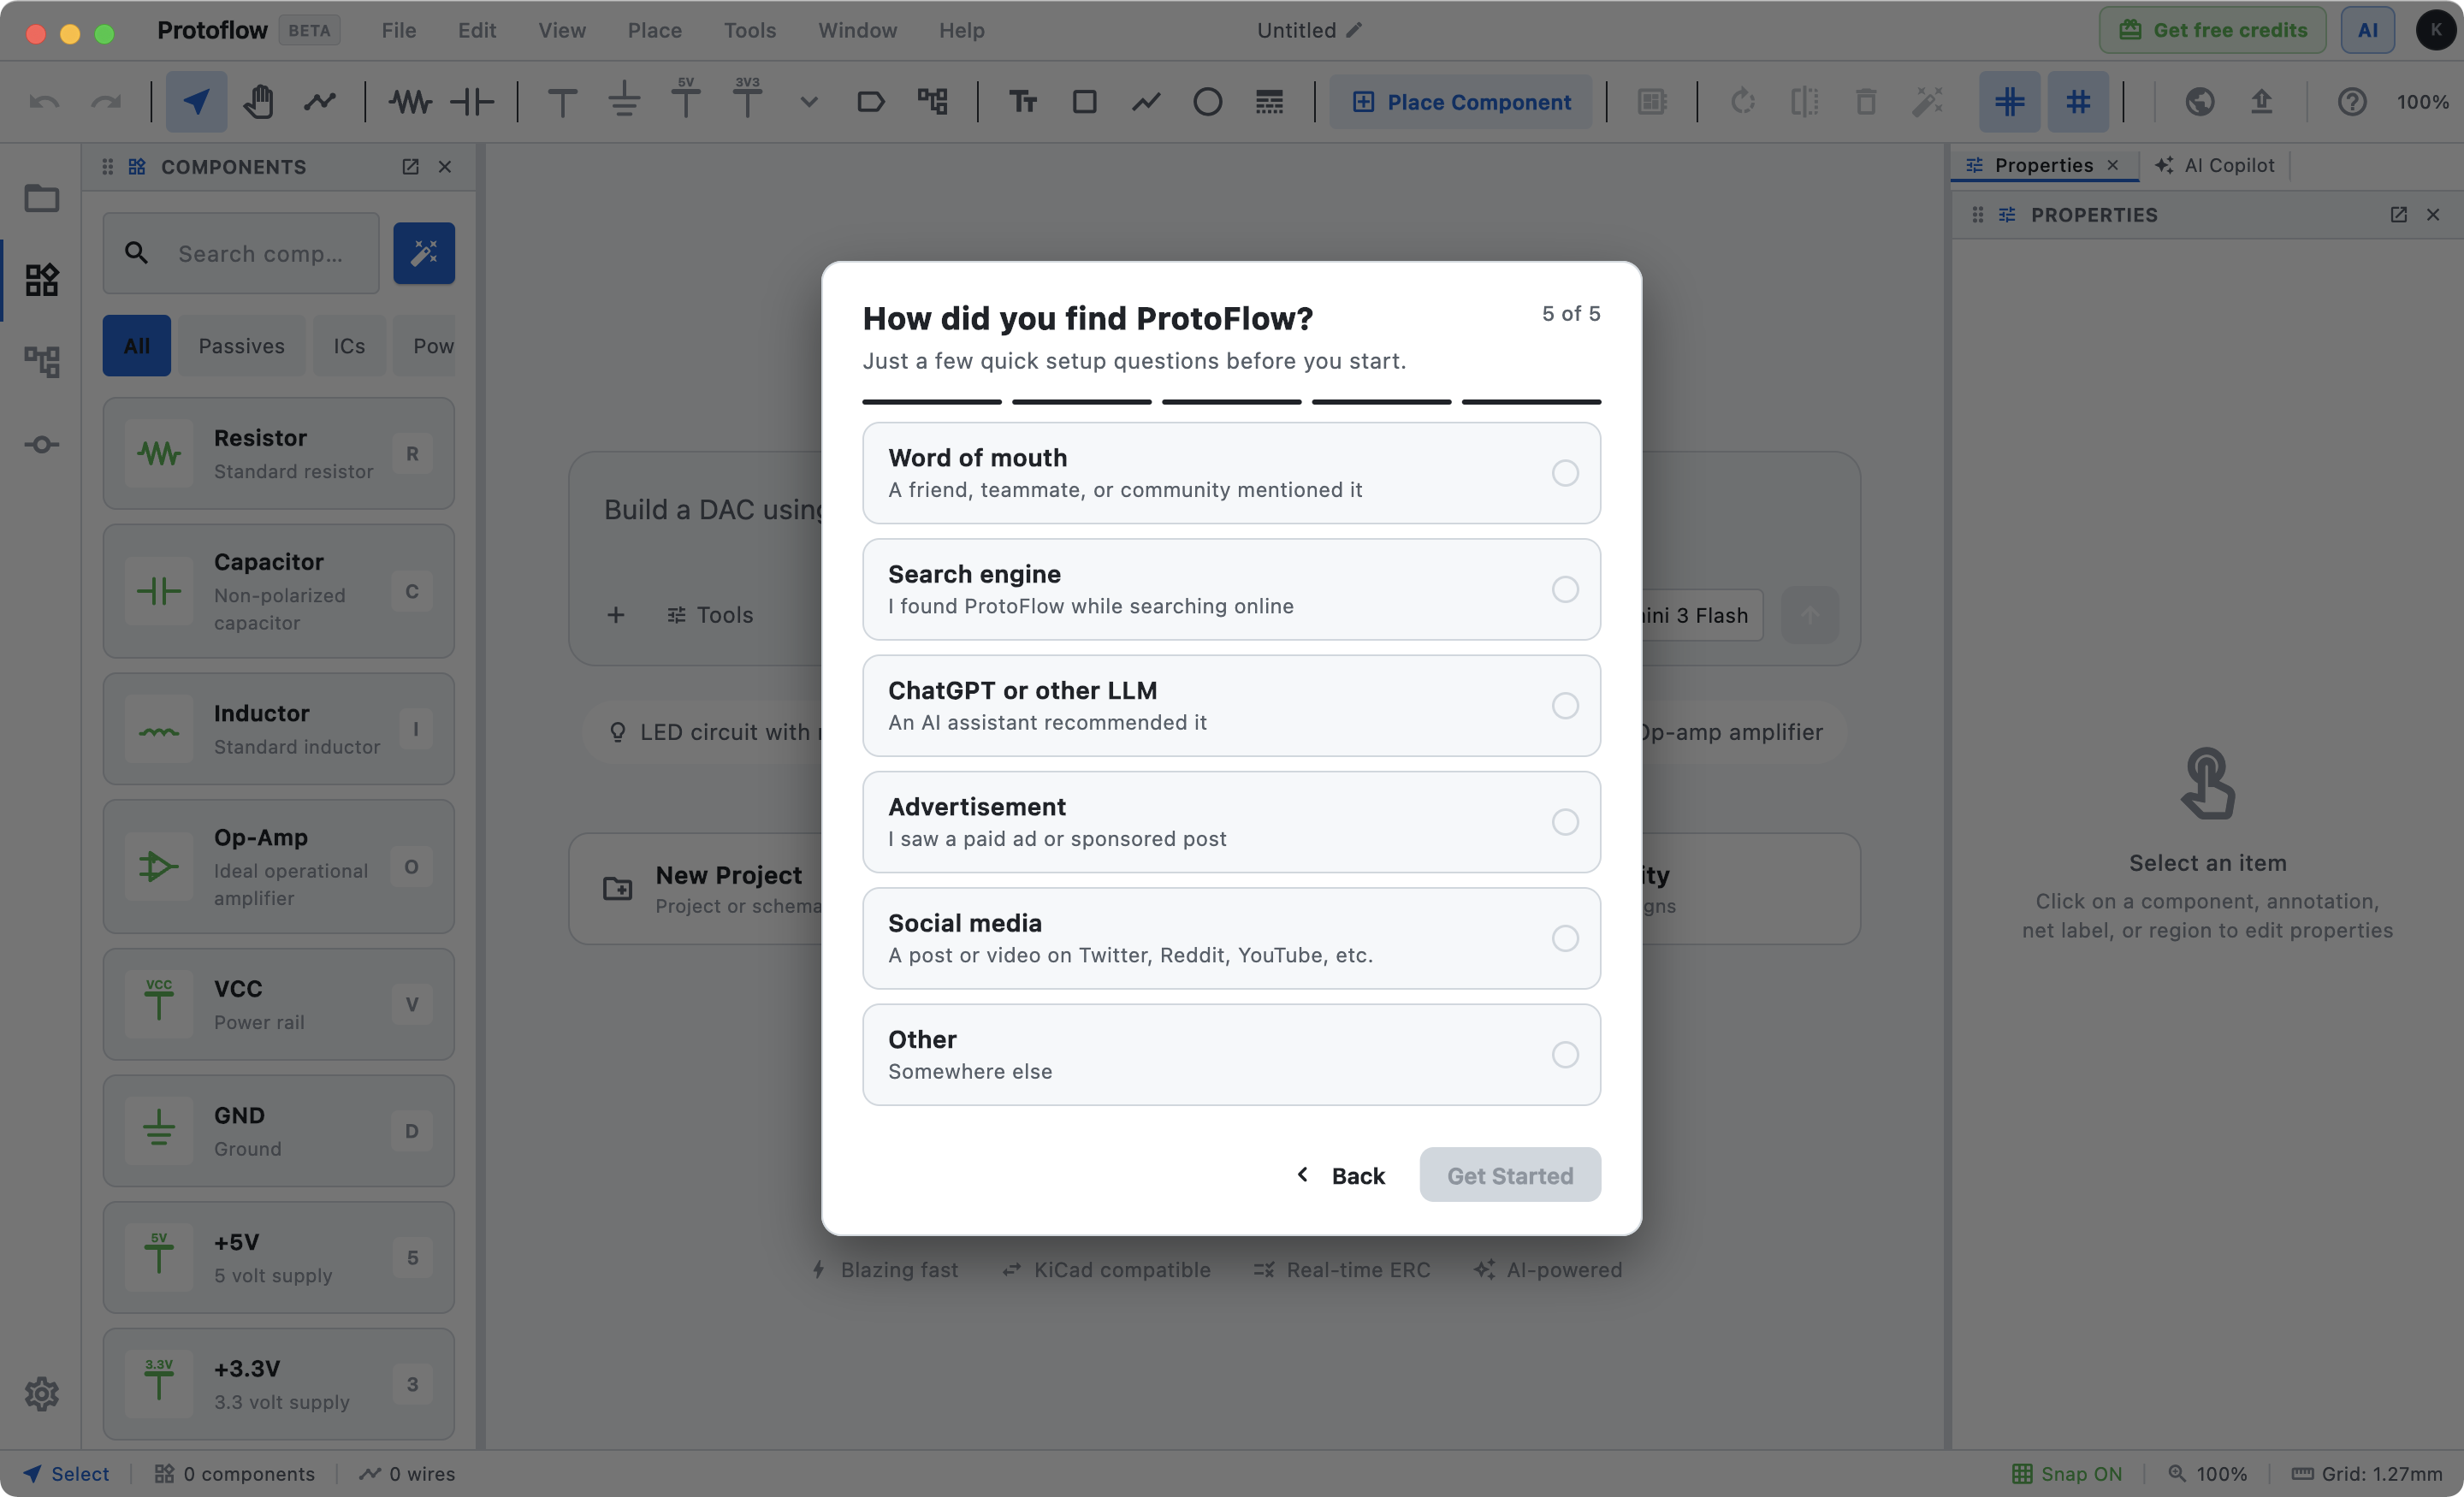This screenshot has width=2464, height=1497.
Task: Open the Edit menu
Action: (477, 30)
